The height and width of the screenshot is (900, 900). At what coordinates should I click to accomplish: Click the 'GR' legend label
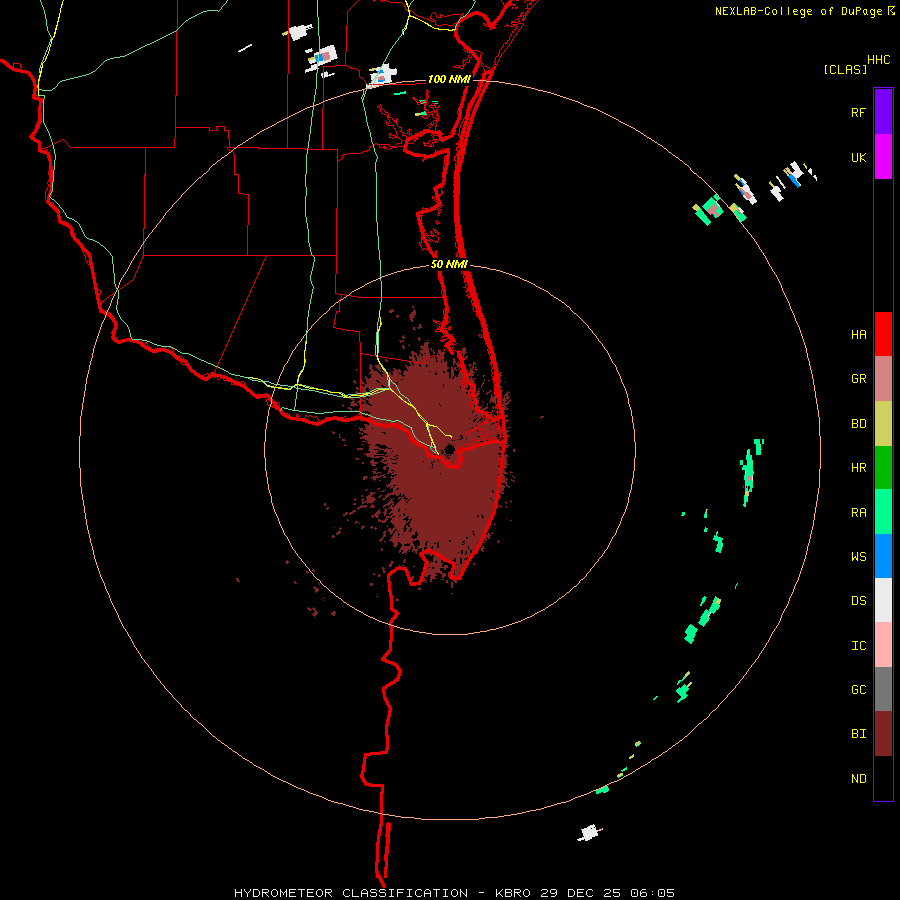click(x=858, y=379)
